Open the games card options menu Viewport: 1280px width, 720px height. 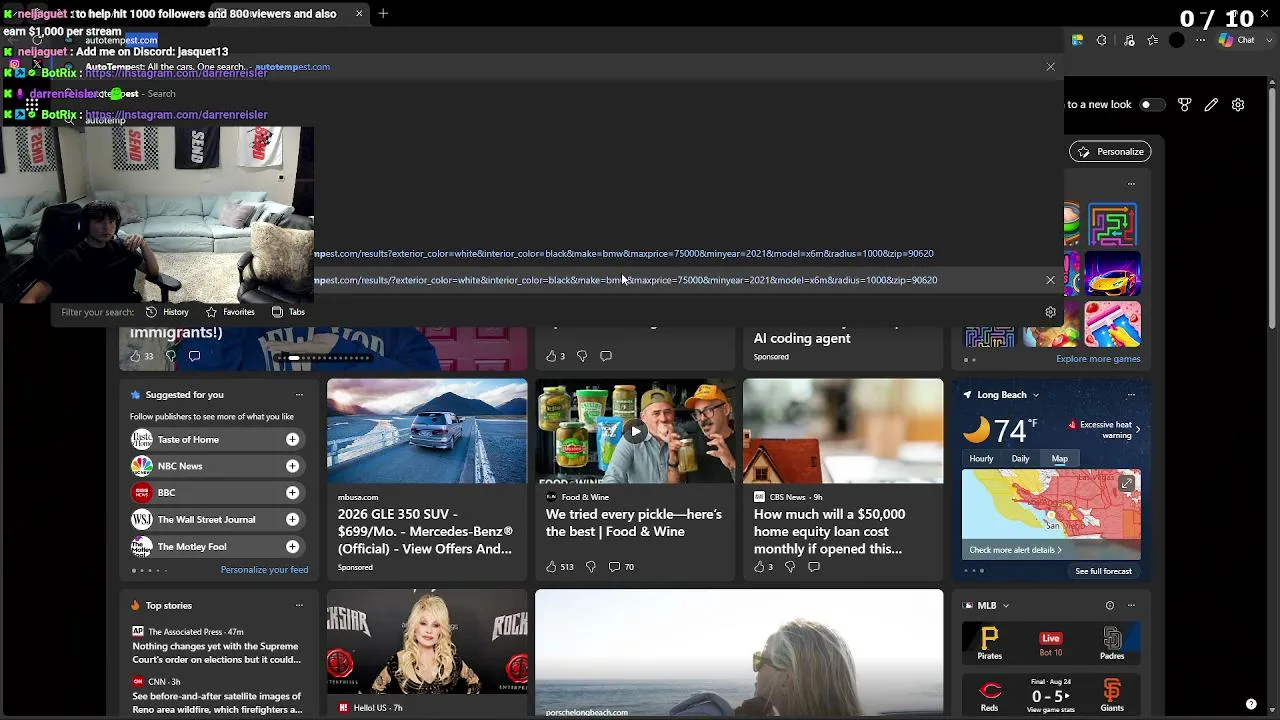[1131, 184]
